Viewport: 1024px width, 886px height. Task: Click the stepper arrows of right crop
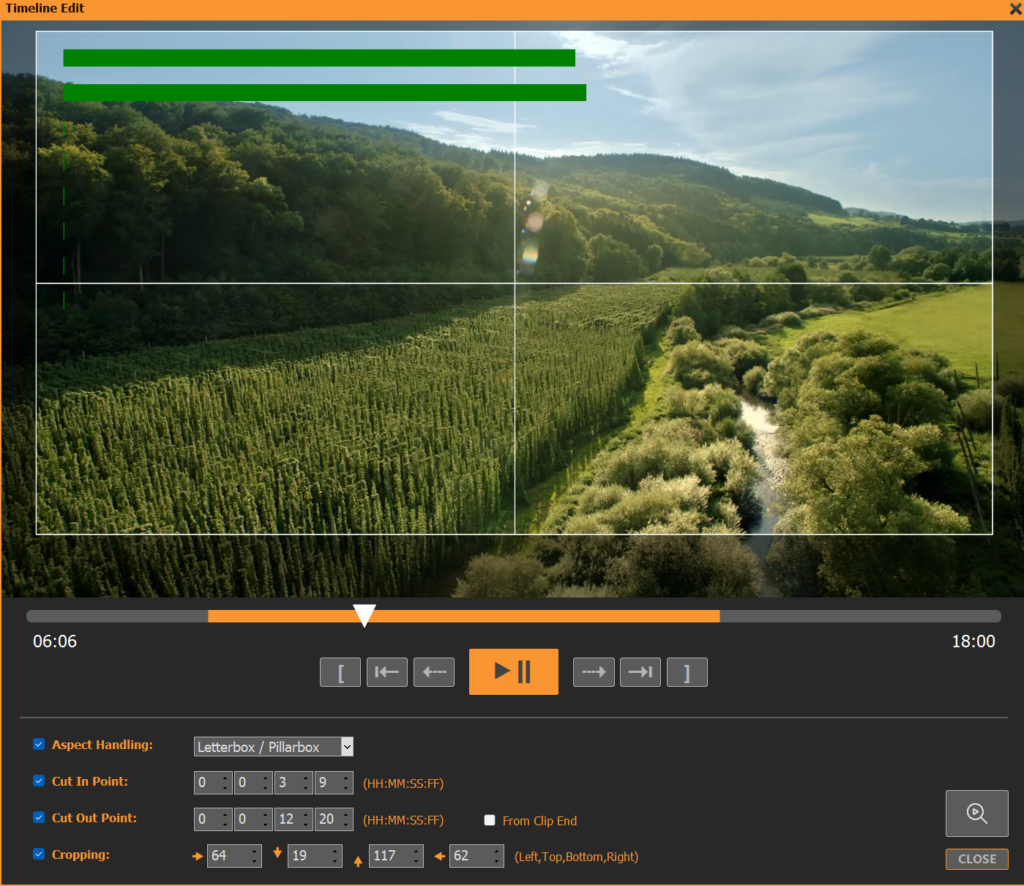(498, 855)
